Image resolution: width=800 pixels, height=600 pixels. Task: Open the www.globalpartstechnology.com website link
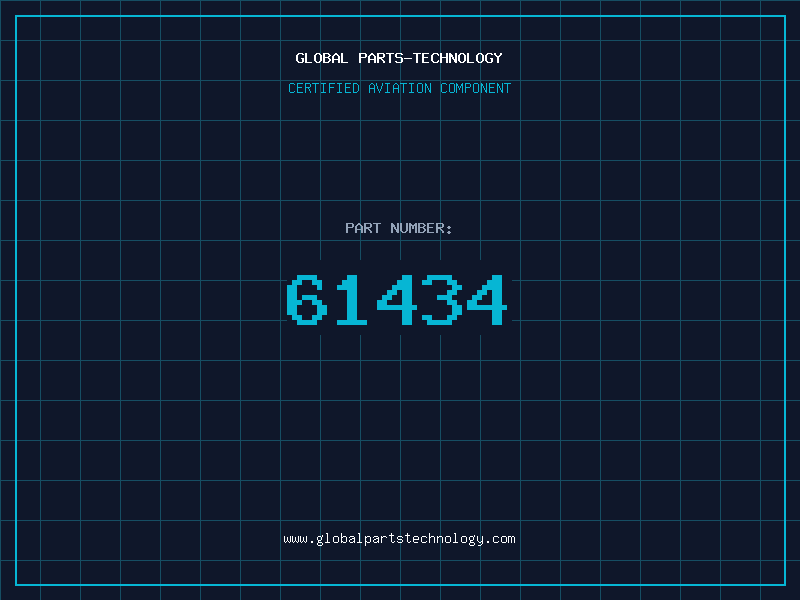tap(399, 539)
